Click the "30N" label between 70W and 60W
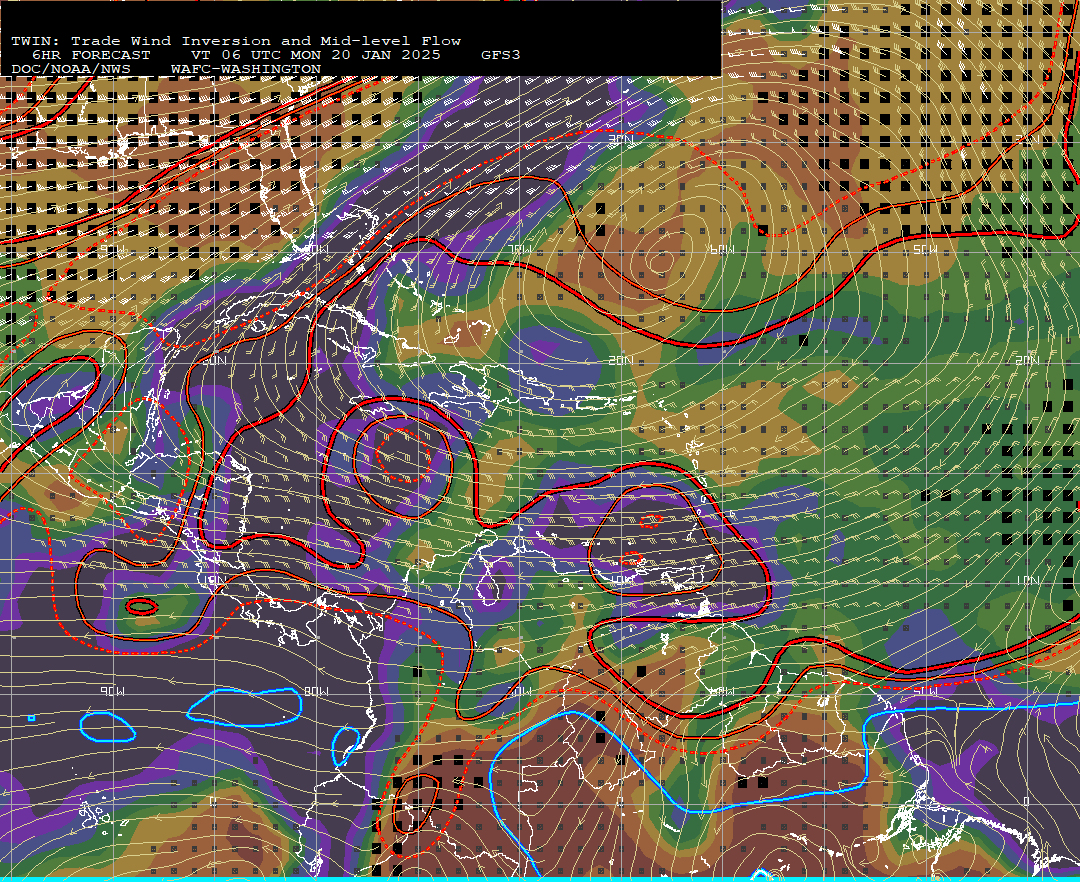Image resolution: width=1080 pixels, height=882 pixels. [621, 140]
